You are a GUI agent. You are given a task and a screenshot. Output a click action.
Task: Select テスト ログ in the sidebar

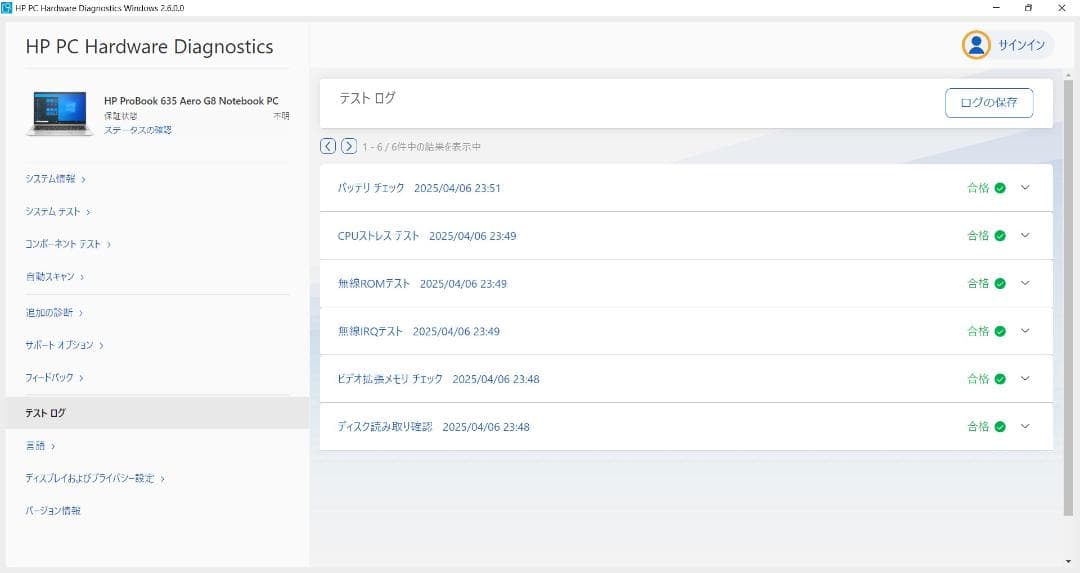pos(46,413)
